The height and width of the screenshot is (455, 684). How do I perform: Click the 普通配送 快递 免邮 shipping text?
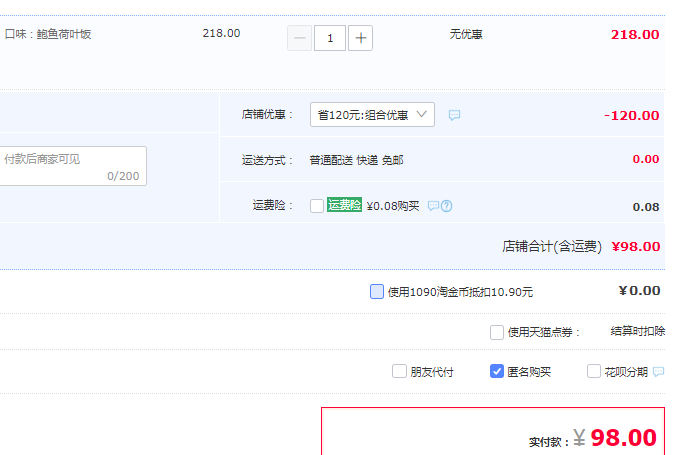coord(356,160)
